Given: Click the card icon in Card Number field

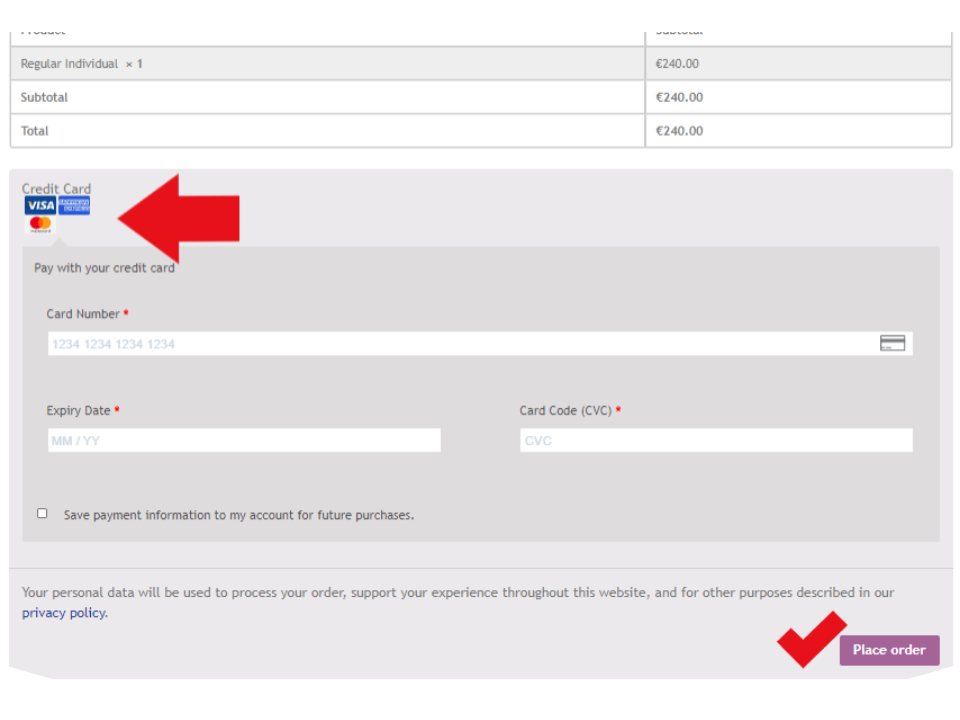Looking at the screenshot, I should (x=892, y=343).
